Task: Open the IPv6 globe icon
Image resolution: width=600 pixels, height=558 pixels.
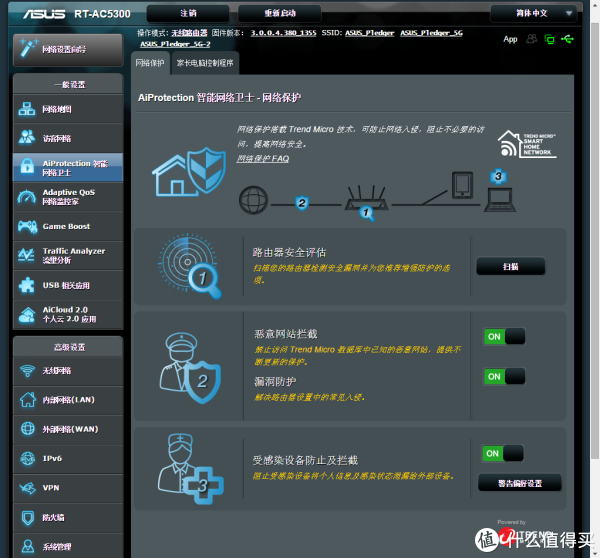Action: [x=28, y=458]
